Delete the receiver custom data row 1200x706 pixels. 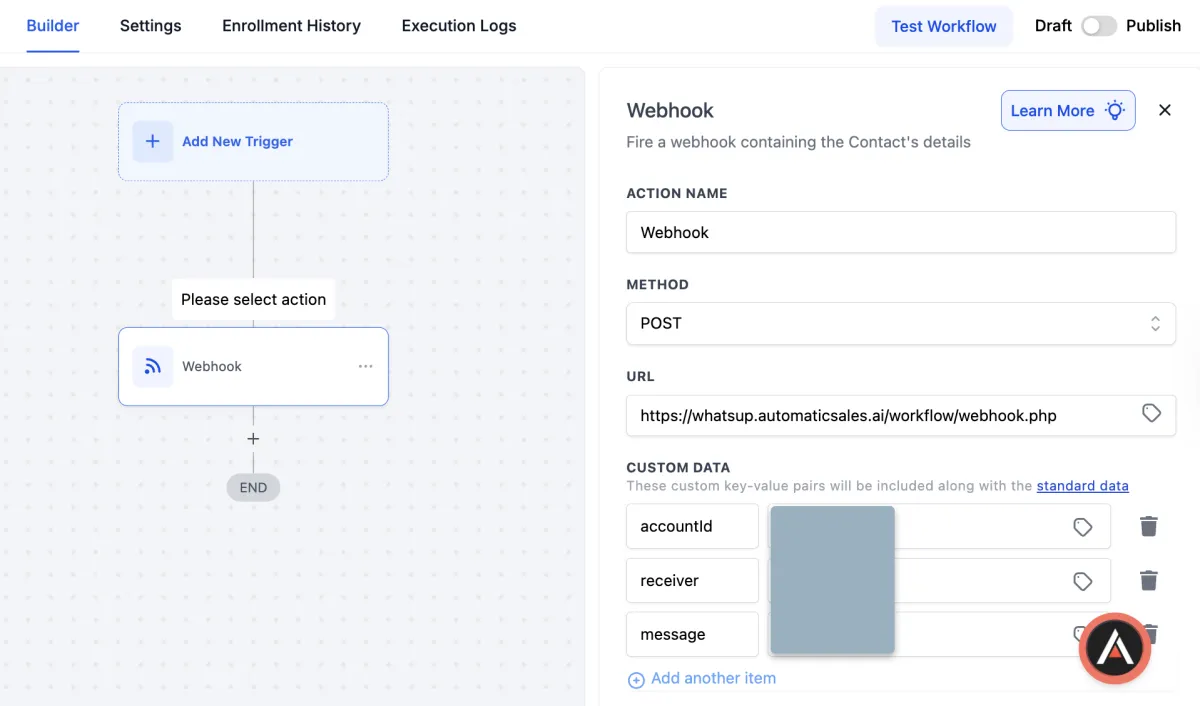[1149, 580]
